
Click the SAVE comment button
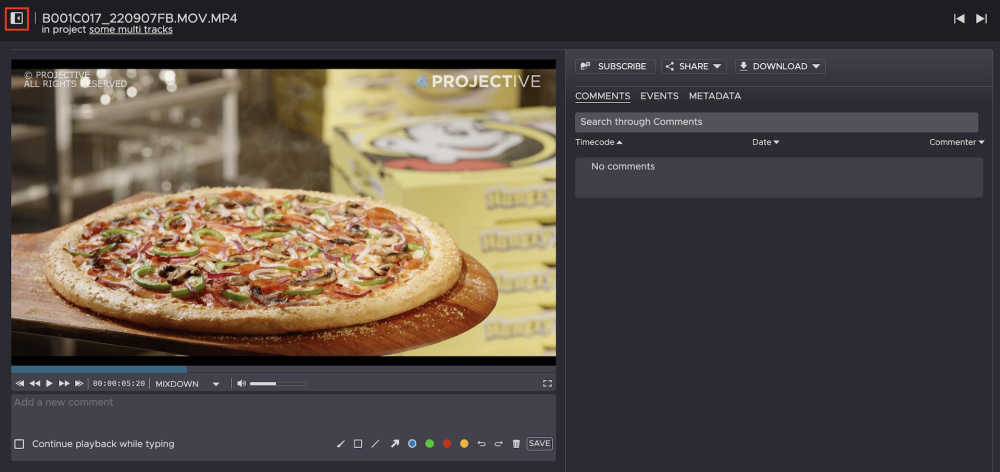(x=540, y=443)
